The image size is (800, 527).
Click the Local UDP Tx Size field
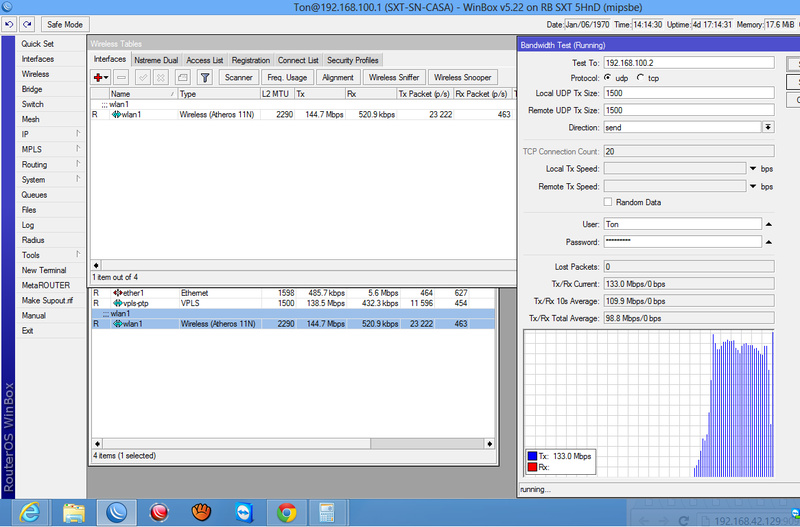pos(689,93)
